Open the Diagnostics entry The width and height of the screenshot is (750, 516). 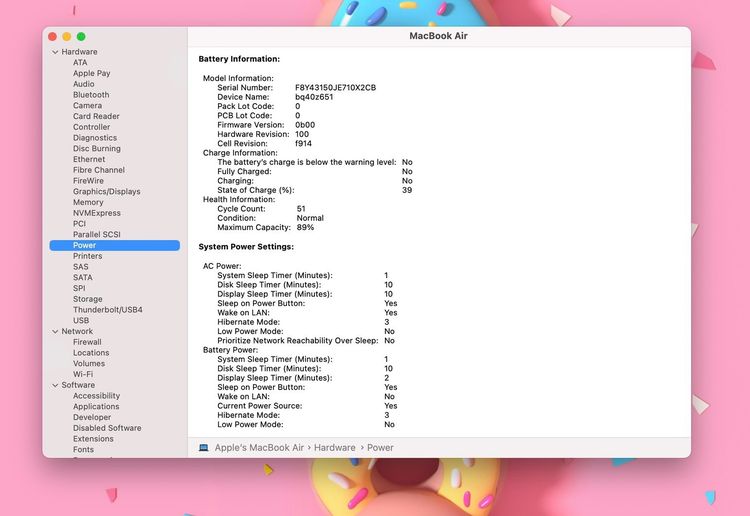click(95, 138)
